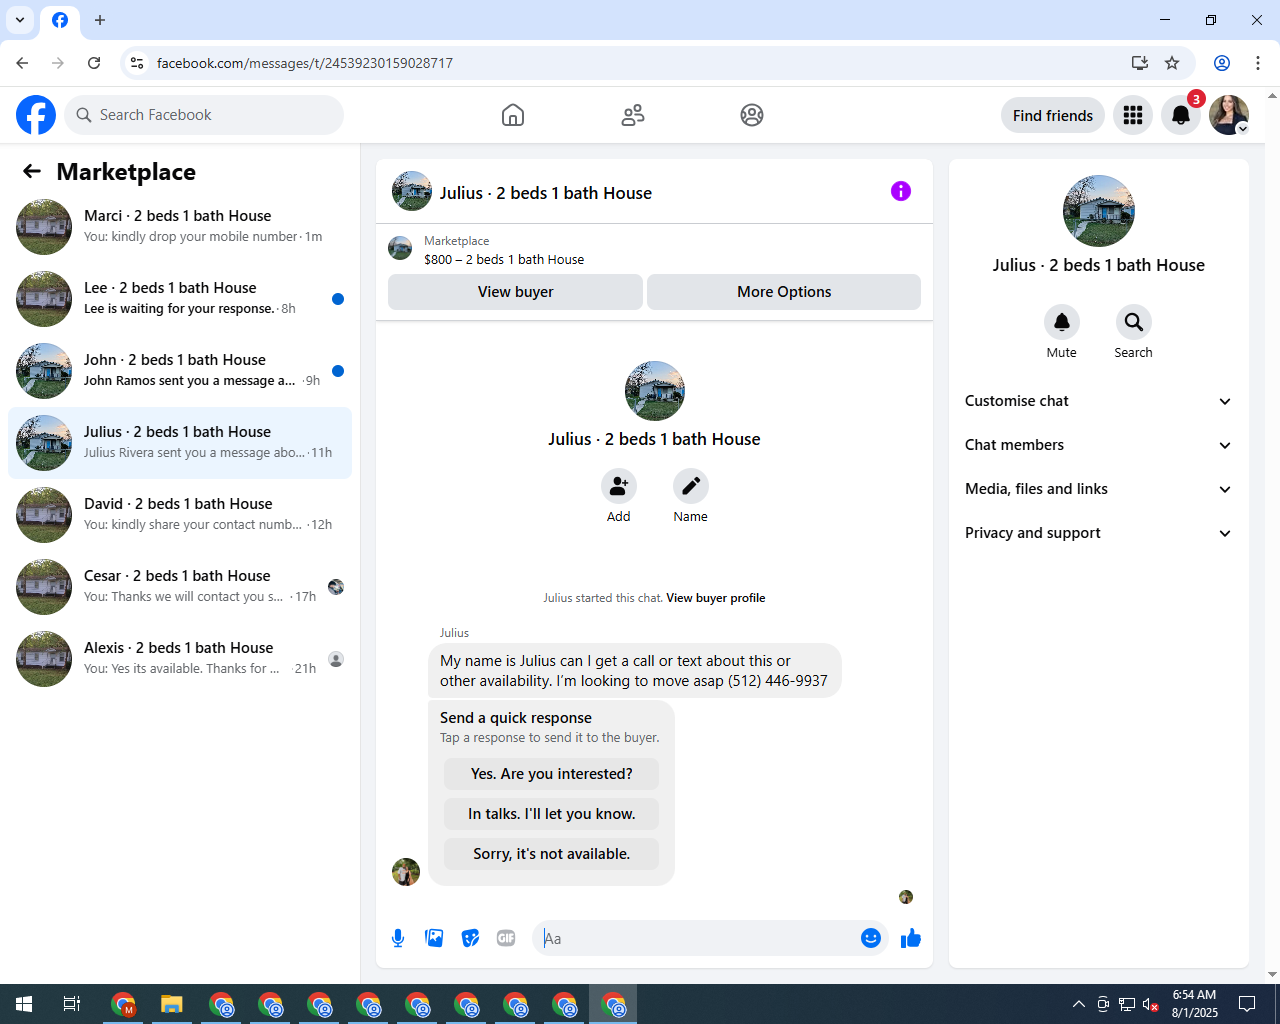Focus the message text box

697,938
